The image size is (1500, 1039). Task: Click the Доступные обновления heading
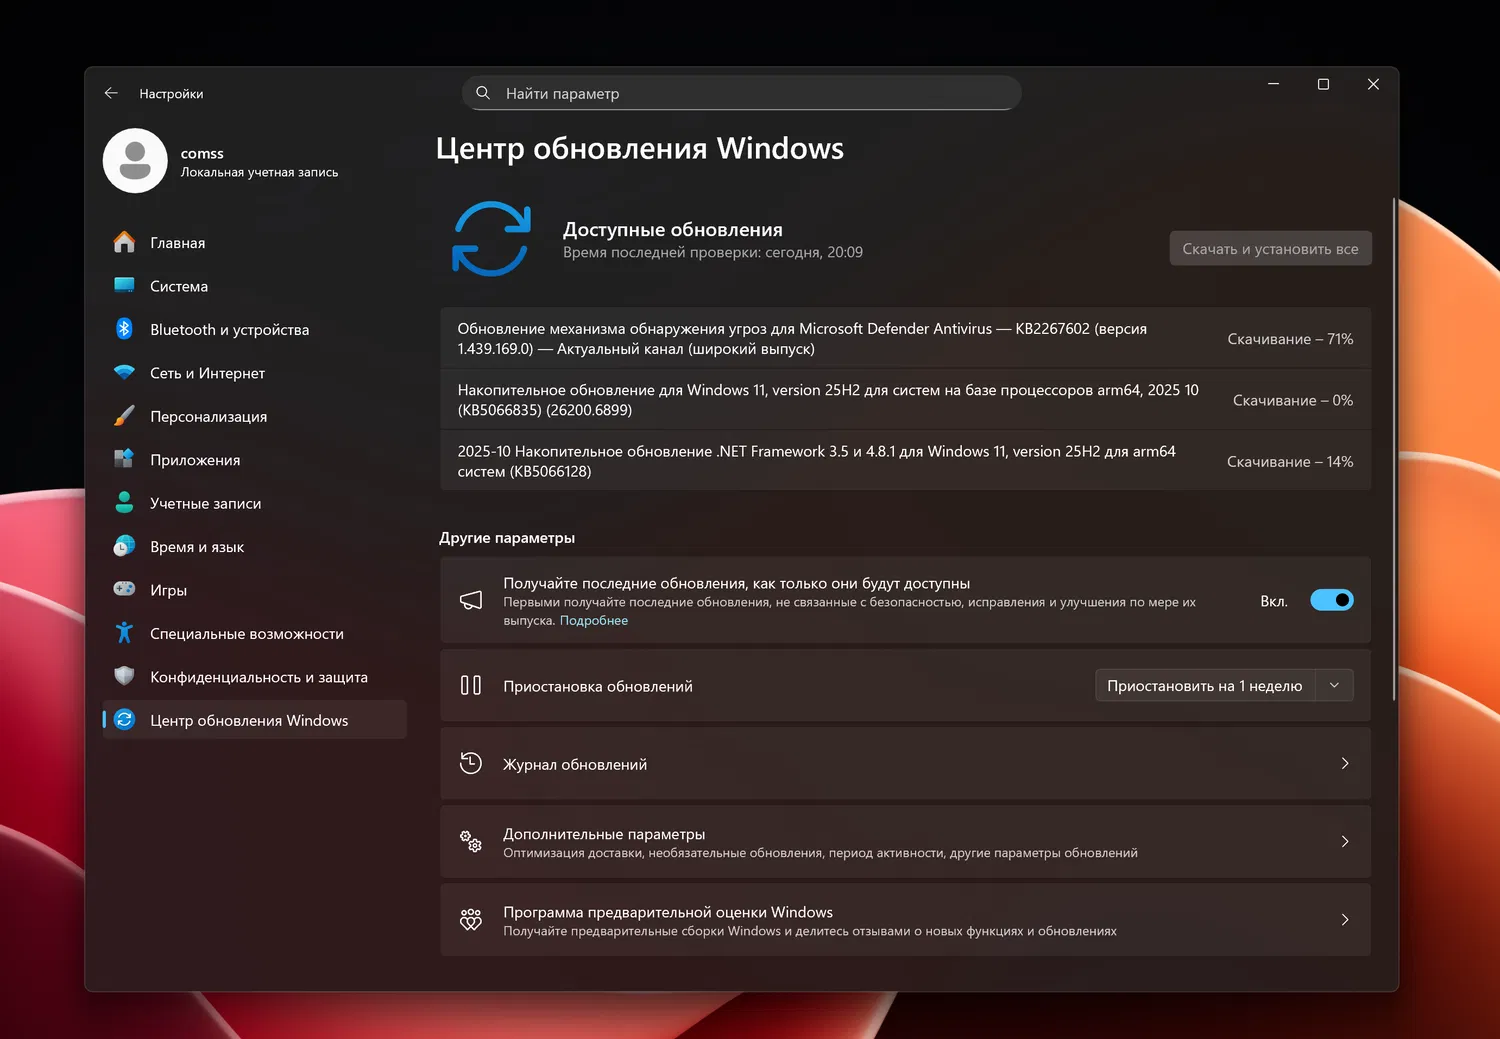(x=673, y=229)
